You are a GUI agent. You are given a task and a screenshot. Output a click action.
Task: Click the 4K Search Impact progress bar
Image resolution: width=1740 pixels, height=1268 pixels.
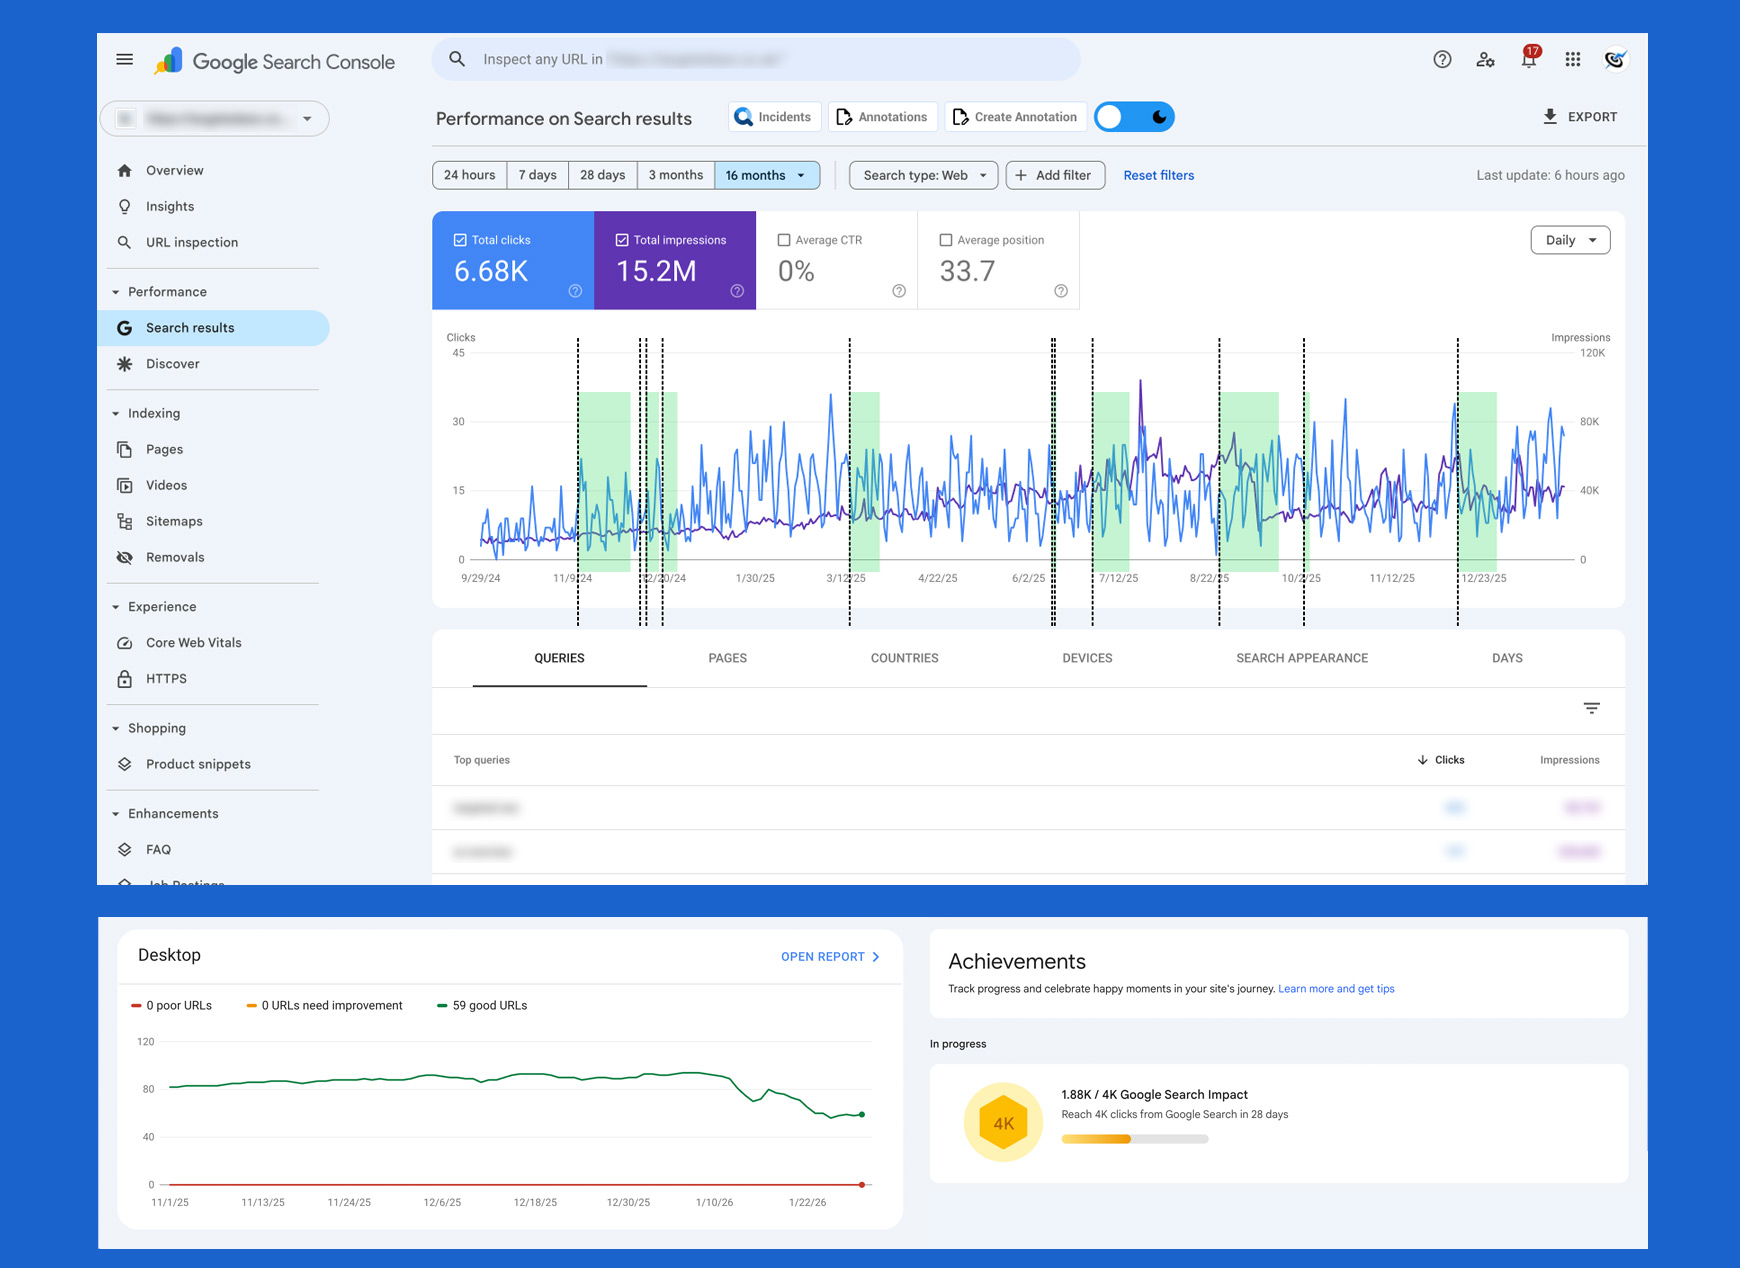1135,1139
